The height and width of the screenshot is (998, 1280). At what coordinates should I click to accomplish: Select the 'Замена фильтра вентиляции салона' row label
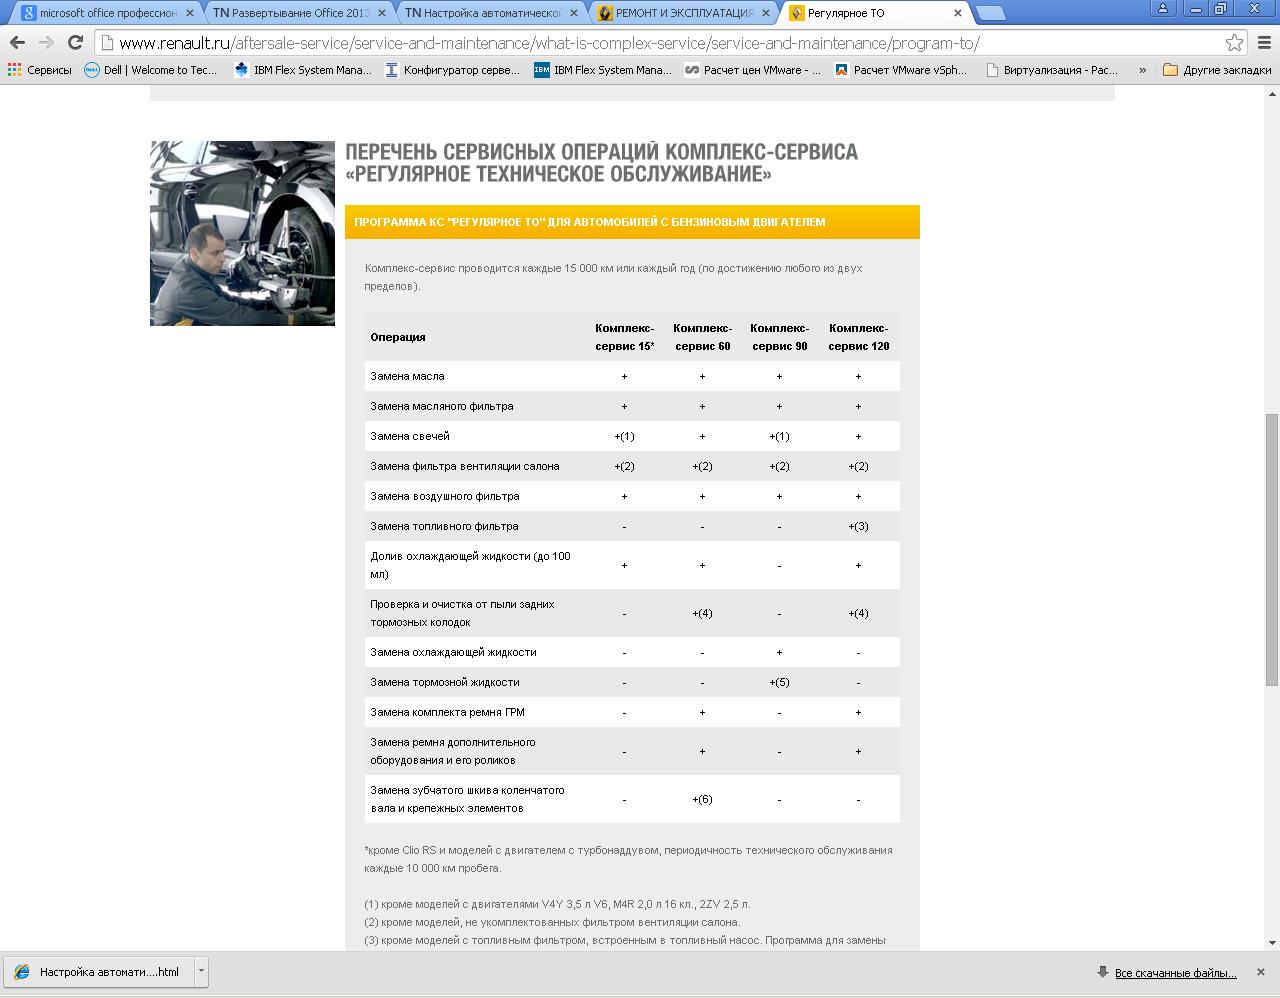tap(465, 466)
